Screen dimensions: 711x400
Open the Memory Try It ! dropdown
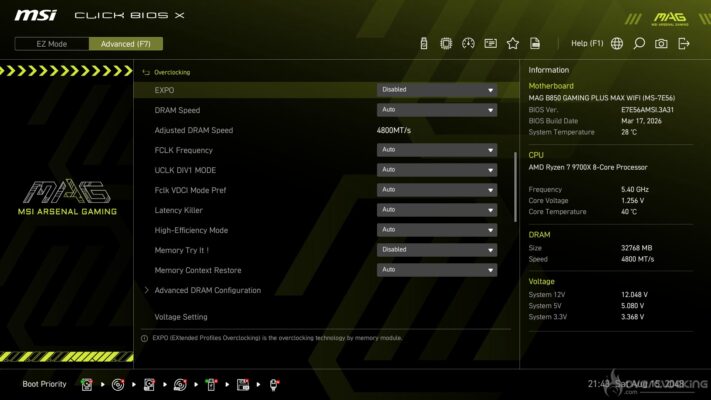[x=437, y=250]
